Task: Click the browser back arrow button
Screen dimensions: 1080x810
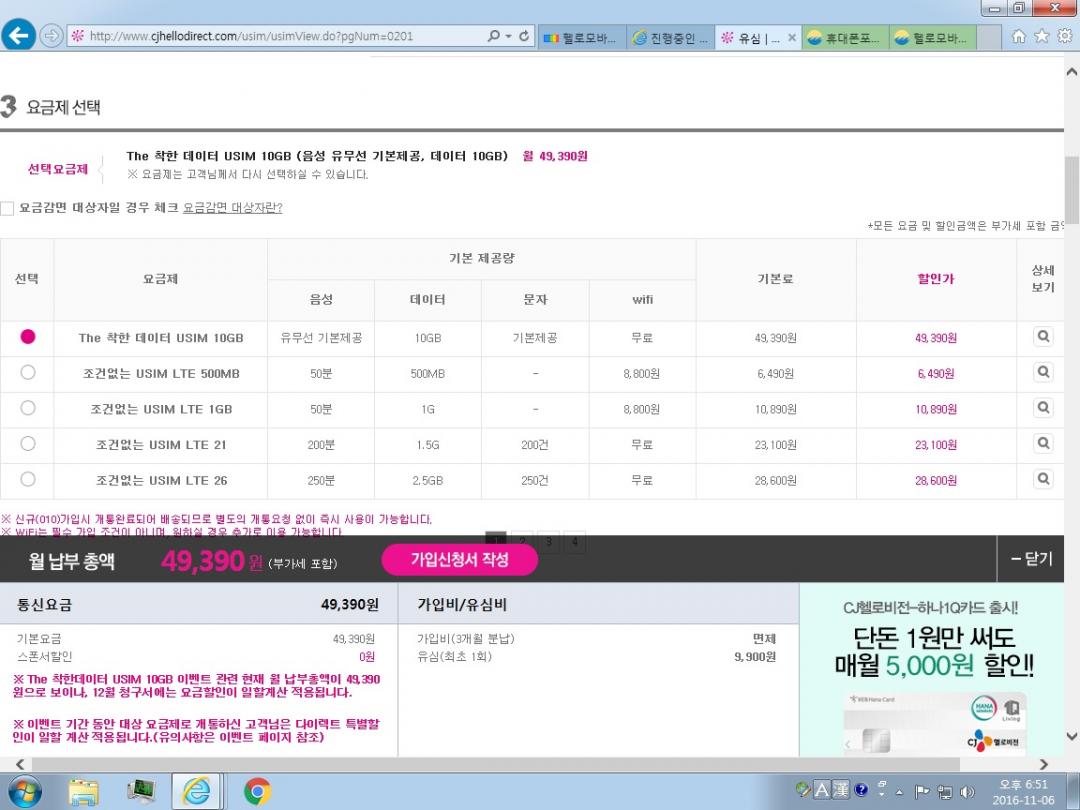Action: pos(18,36)
